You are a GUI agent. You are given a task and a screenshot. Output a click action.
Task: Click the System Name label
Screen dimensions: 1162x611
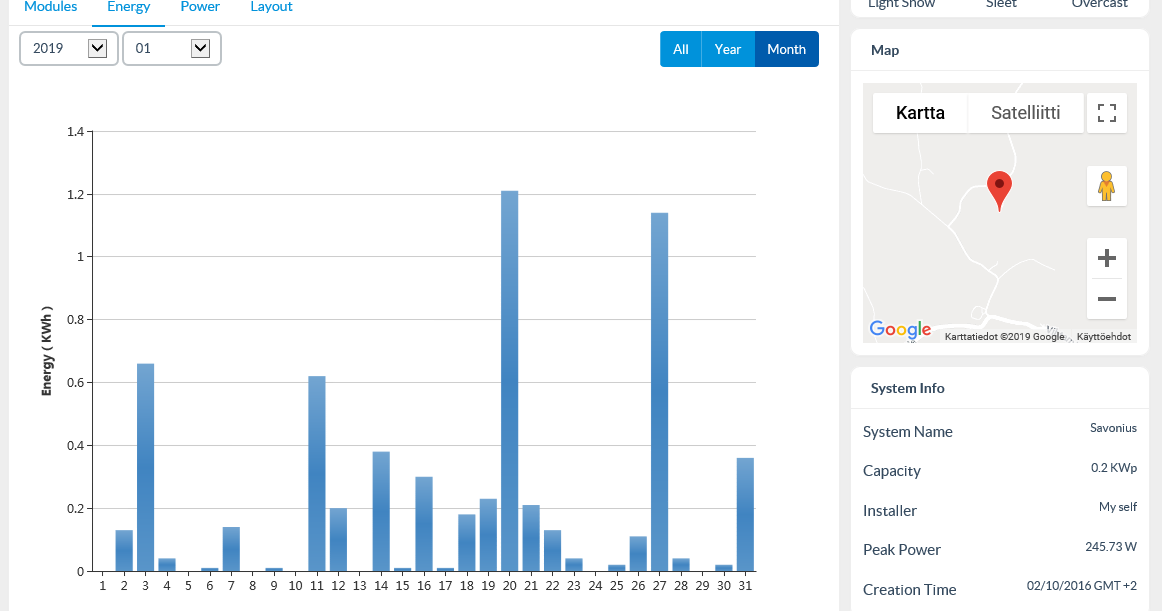pyautogui.click(x=908, y=432)
